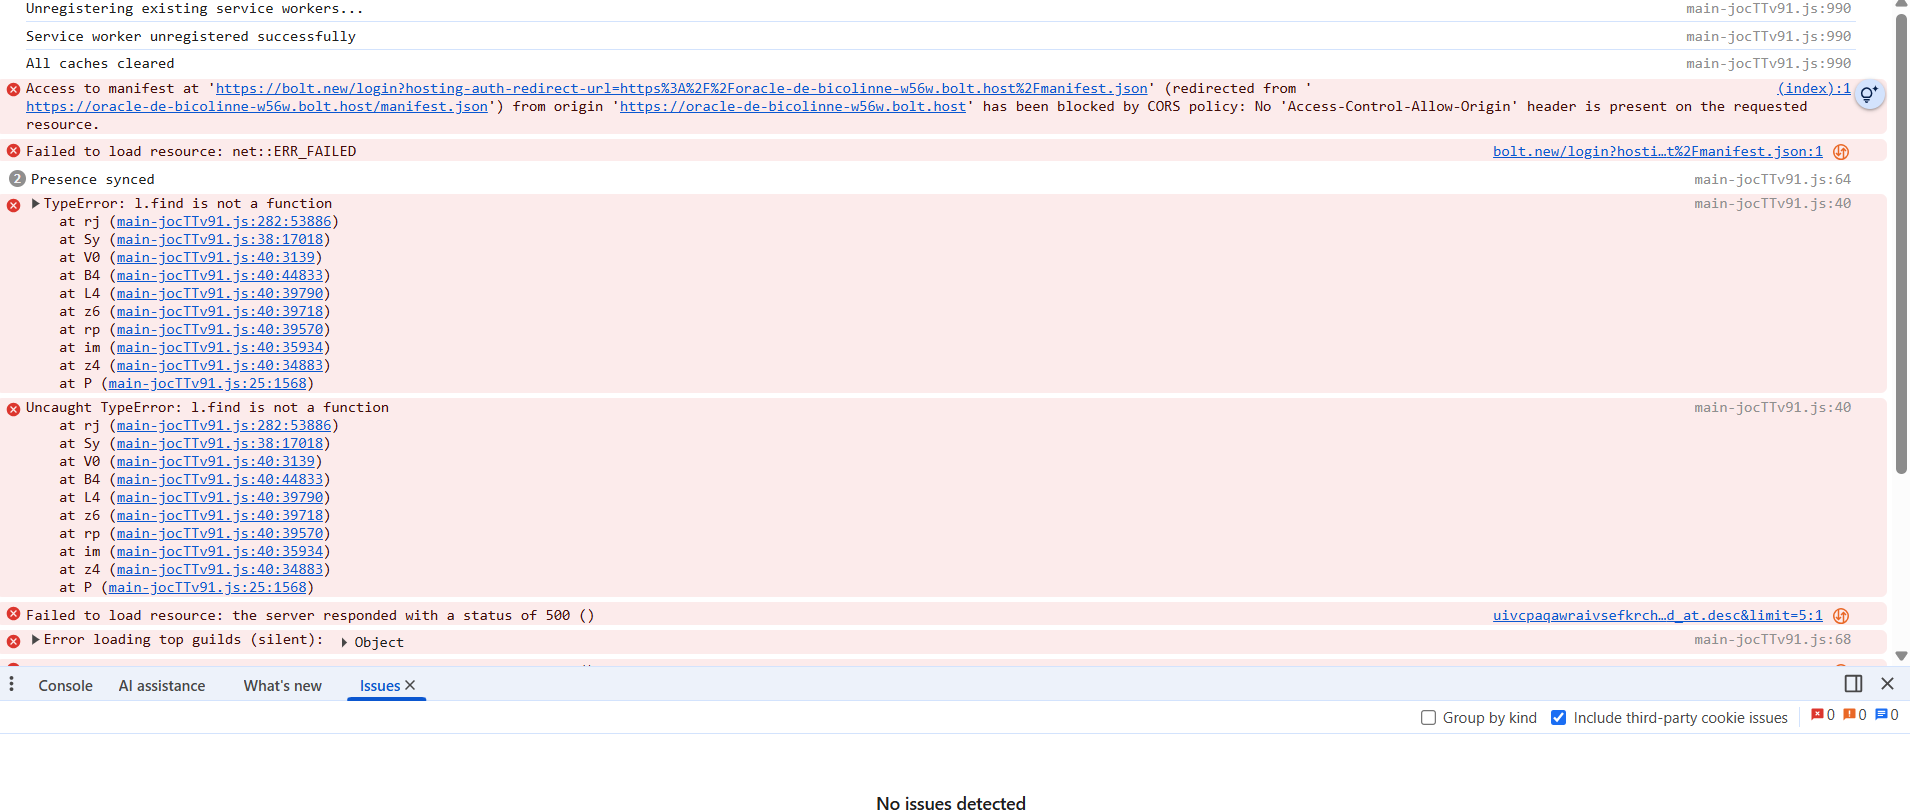Click the network icon next to manifest.json link
The image size is (1910, 812).
click(x=1841, y=152)
